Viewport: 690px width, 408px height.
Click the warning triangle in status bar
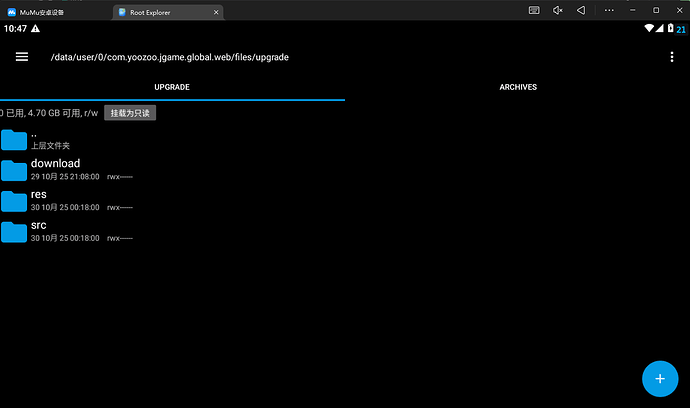(36, 29)
